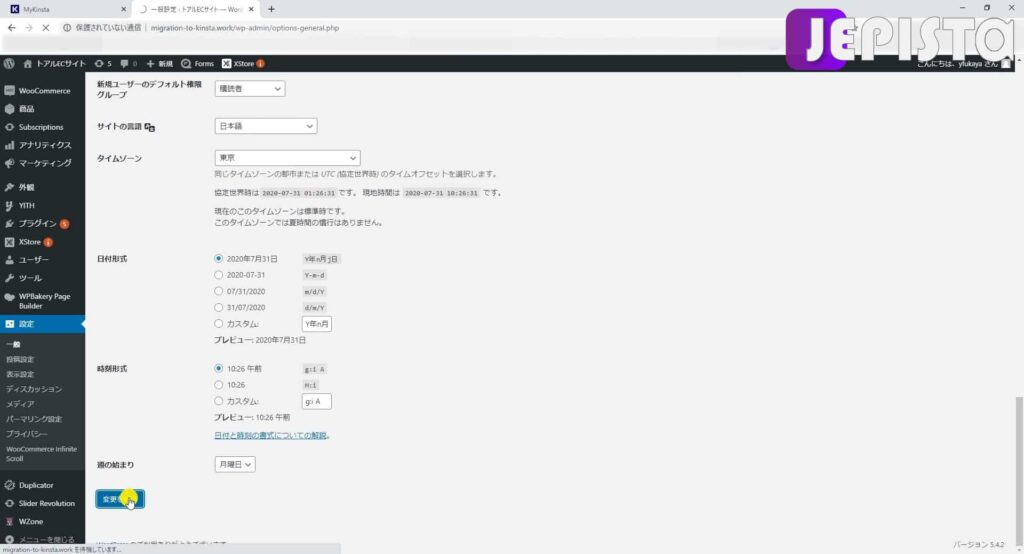Click the translation icon next to サイトの言語
This screenshot has height=554, width=1024.
(150, 127)
